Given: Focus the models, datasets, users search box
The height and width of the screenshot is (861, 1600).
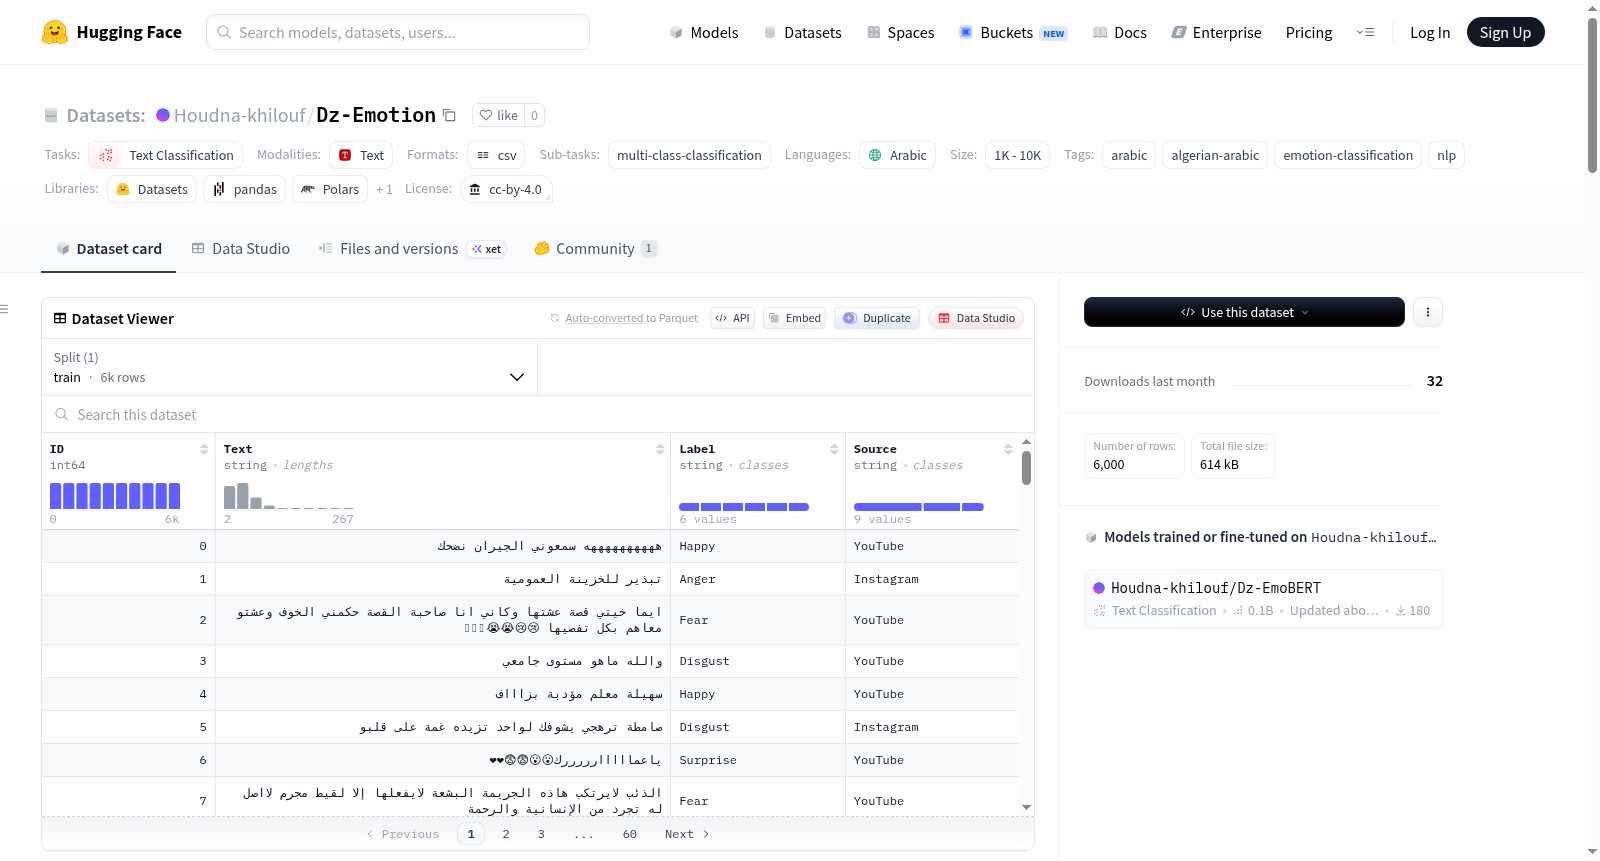Looking at the screenshot, I should tap(398, 32).
